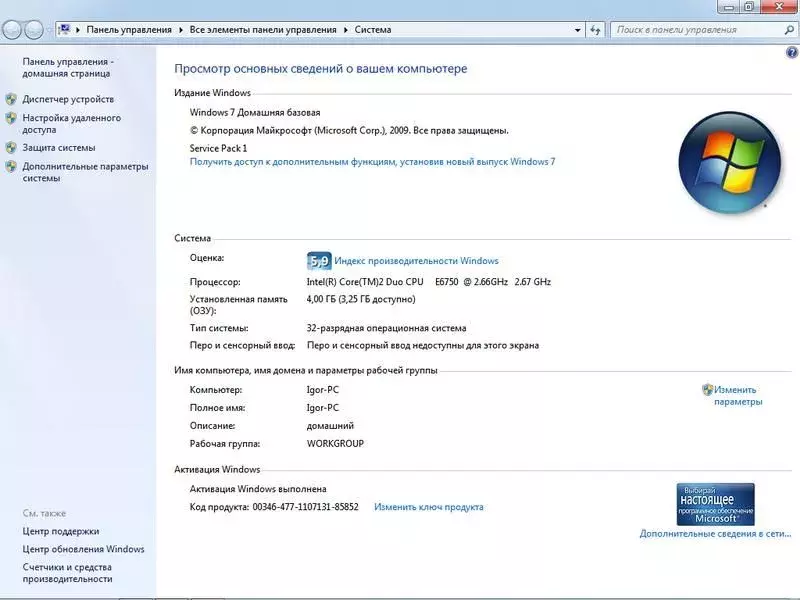The image size is (800, 600).
Task: Click Windows 7 Домашняя базовая edition text
Action: coord(255,112)
